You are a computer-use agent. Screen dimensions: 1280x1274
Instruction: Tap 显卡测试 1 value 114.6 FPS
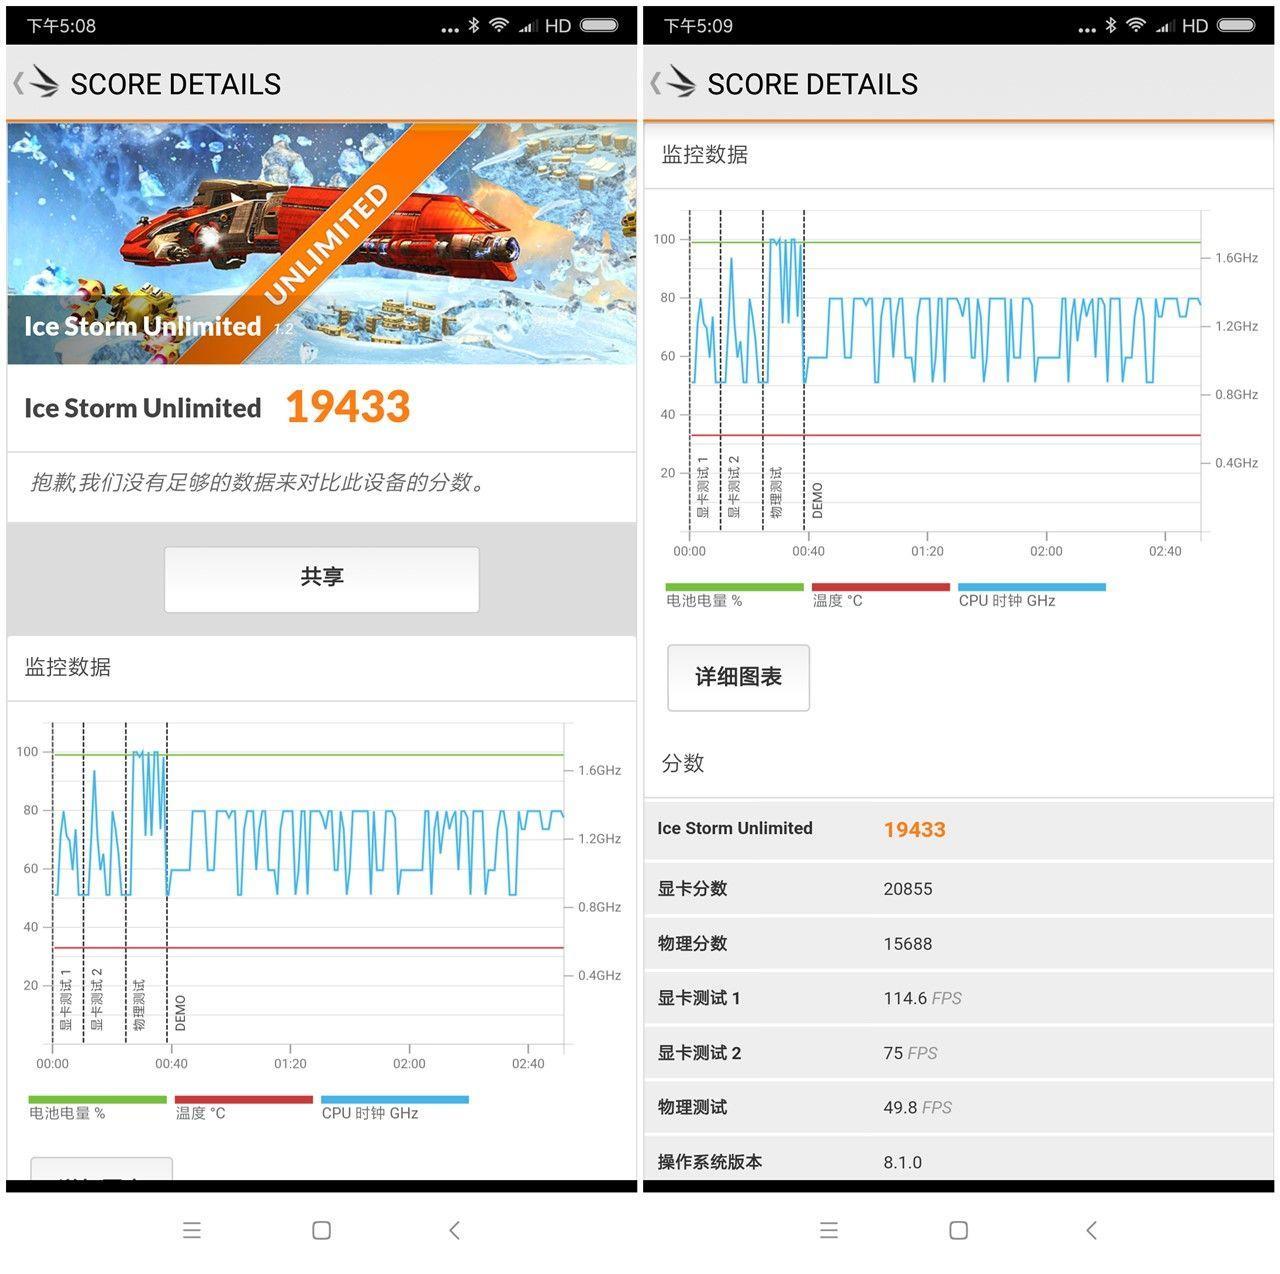[x=922, y=998]
